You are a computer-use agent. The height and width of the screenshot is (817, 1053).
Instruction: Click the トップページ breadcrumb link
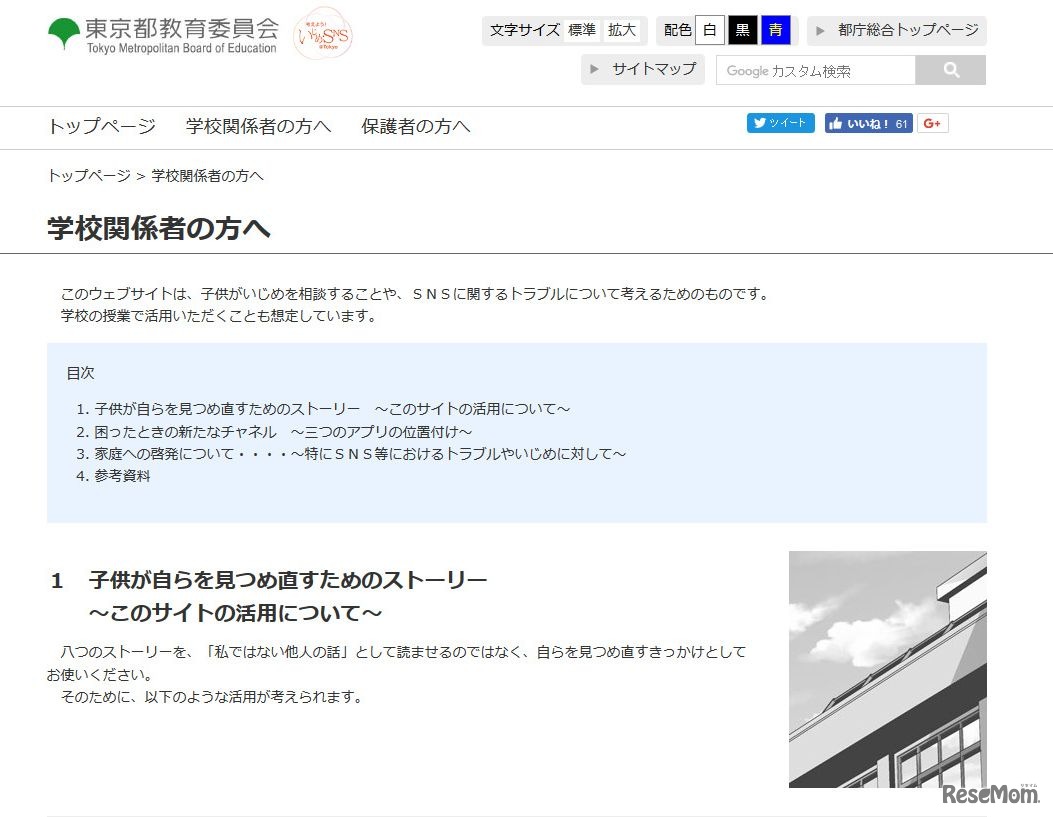click(89, 176)
